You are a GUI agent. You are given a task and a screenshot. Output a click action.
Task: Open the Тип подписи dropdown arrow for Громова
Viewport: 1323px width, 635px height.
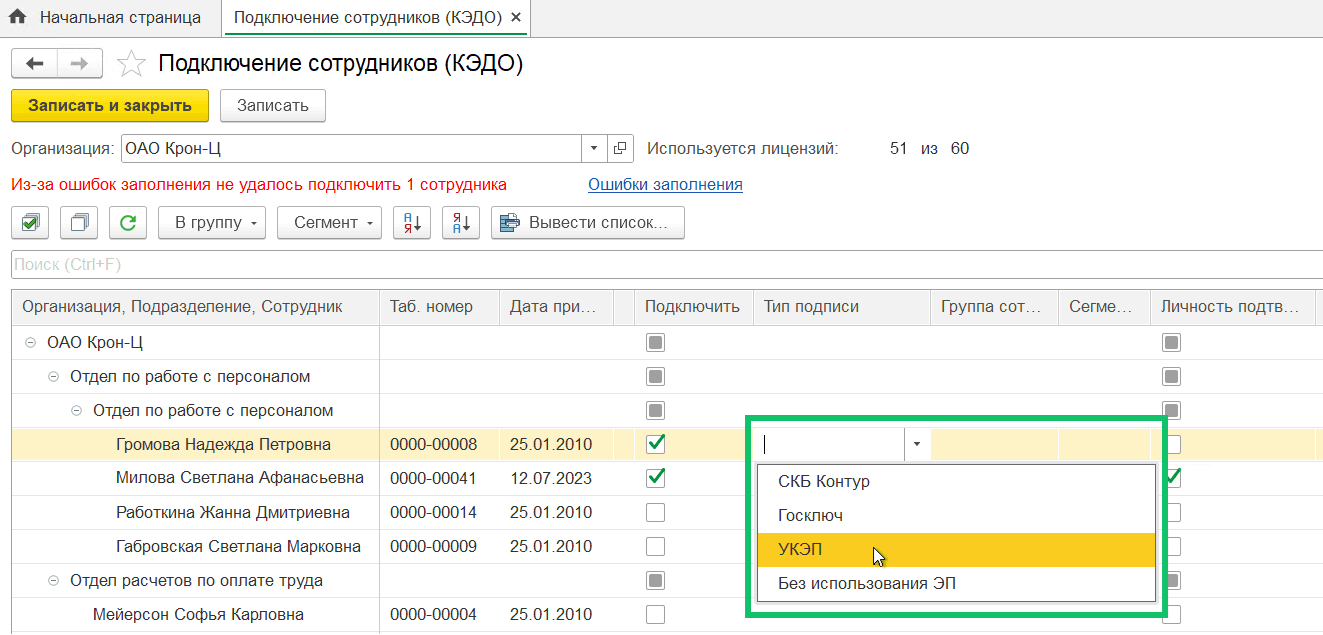(917, 443)
